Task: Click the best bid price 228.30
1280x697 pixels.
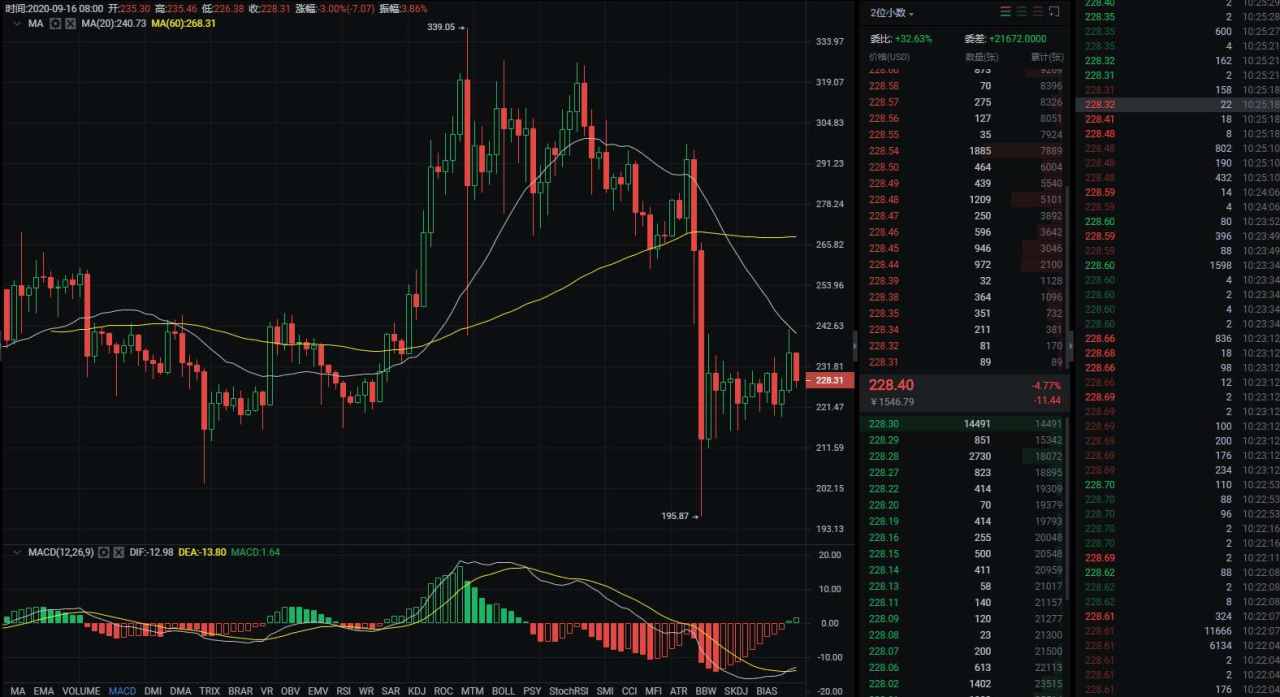Action: tap(883, 424)
